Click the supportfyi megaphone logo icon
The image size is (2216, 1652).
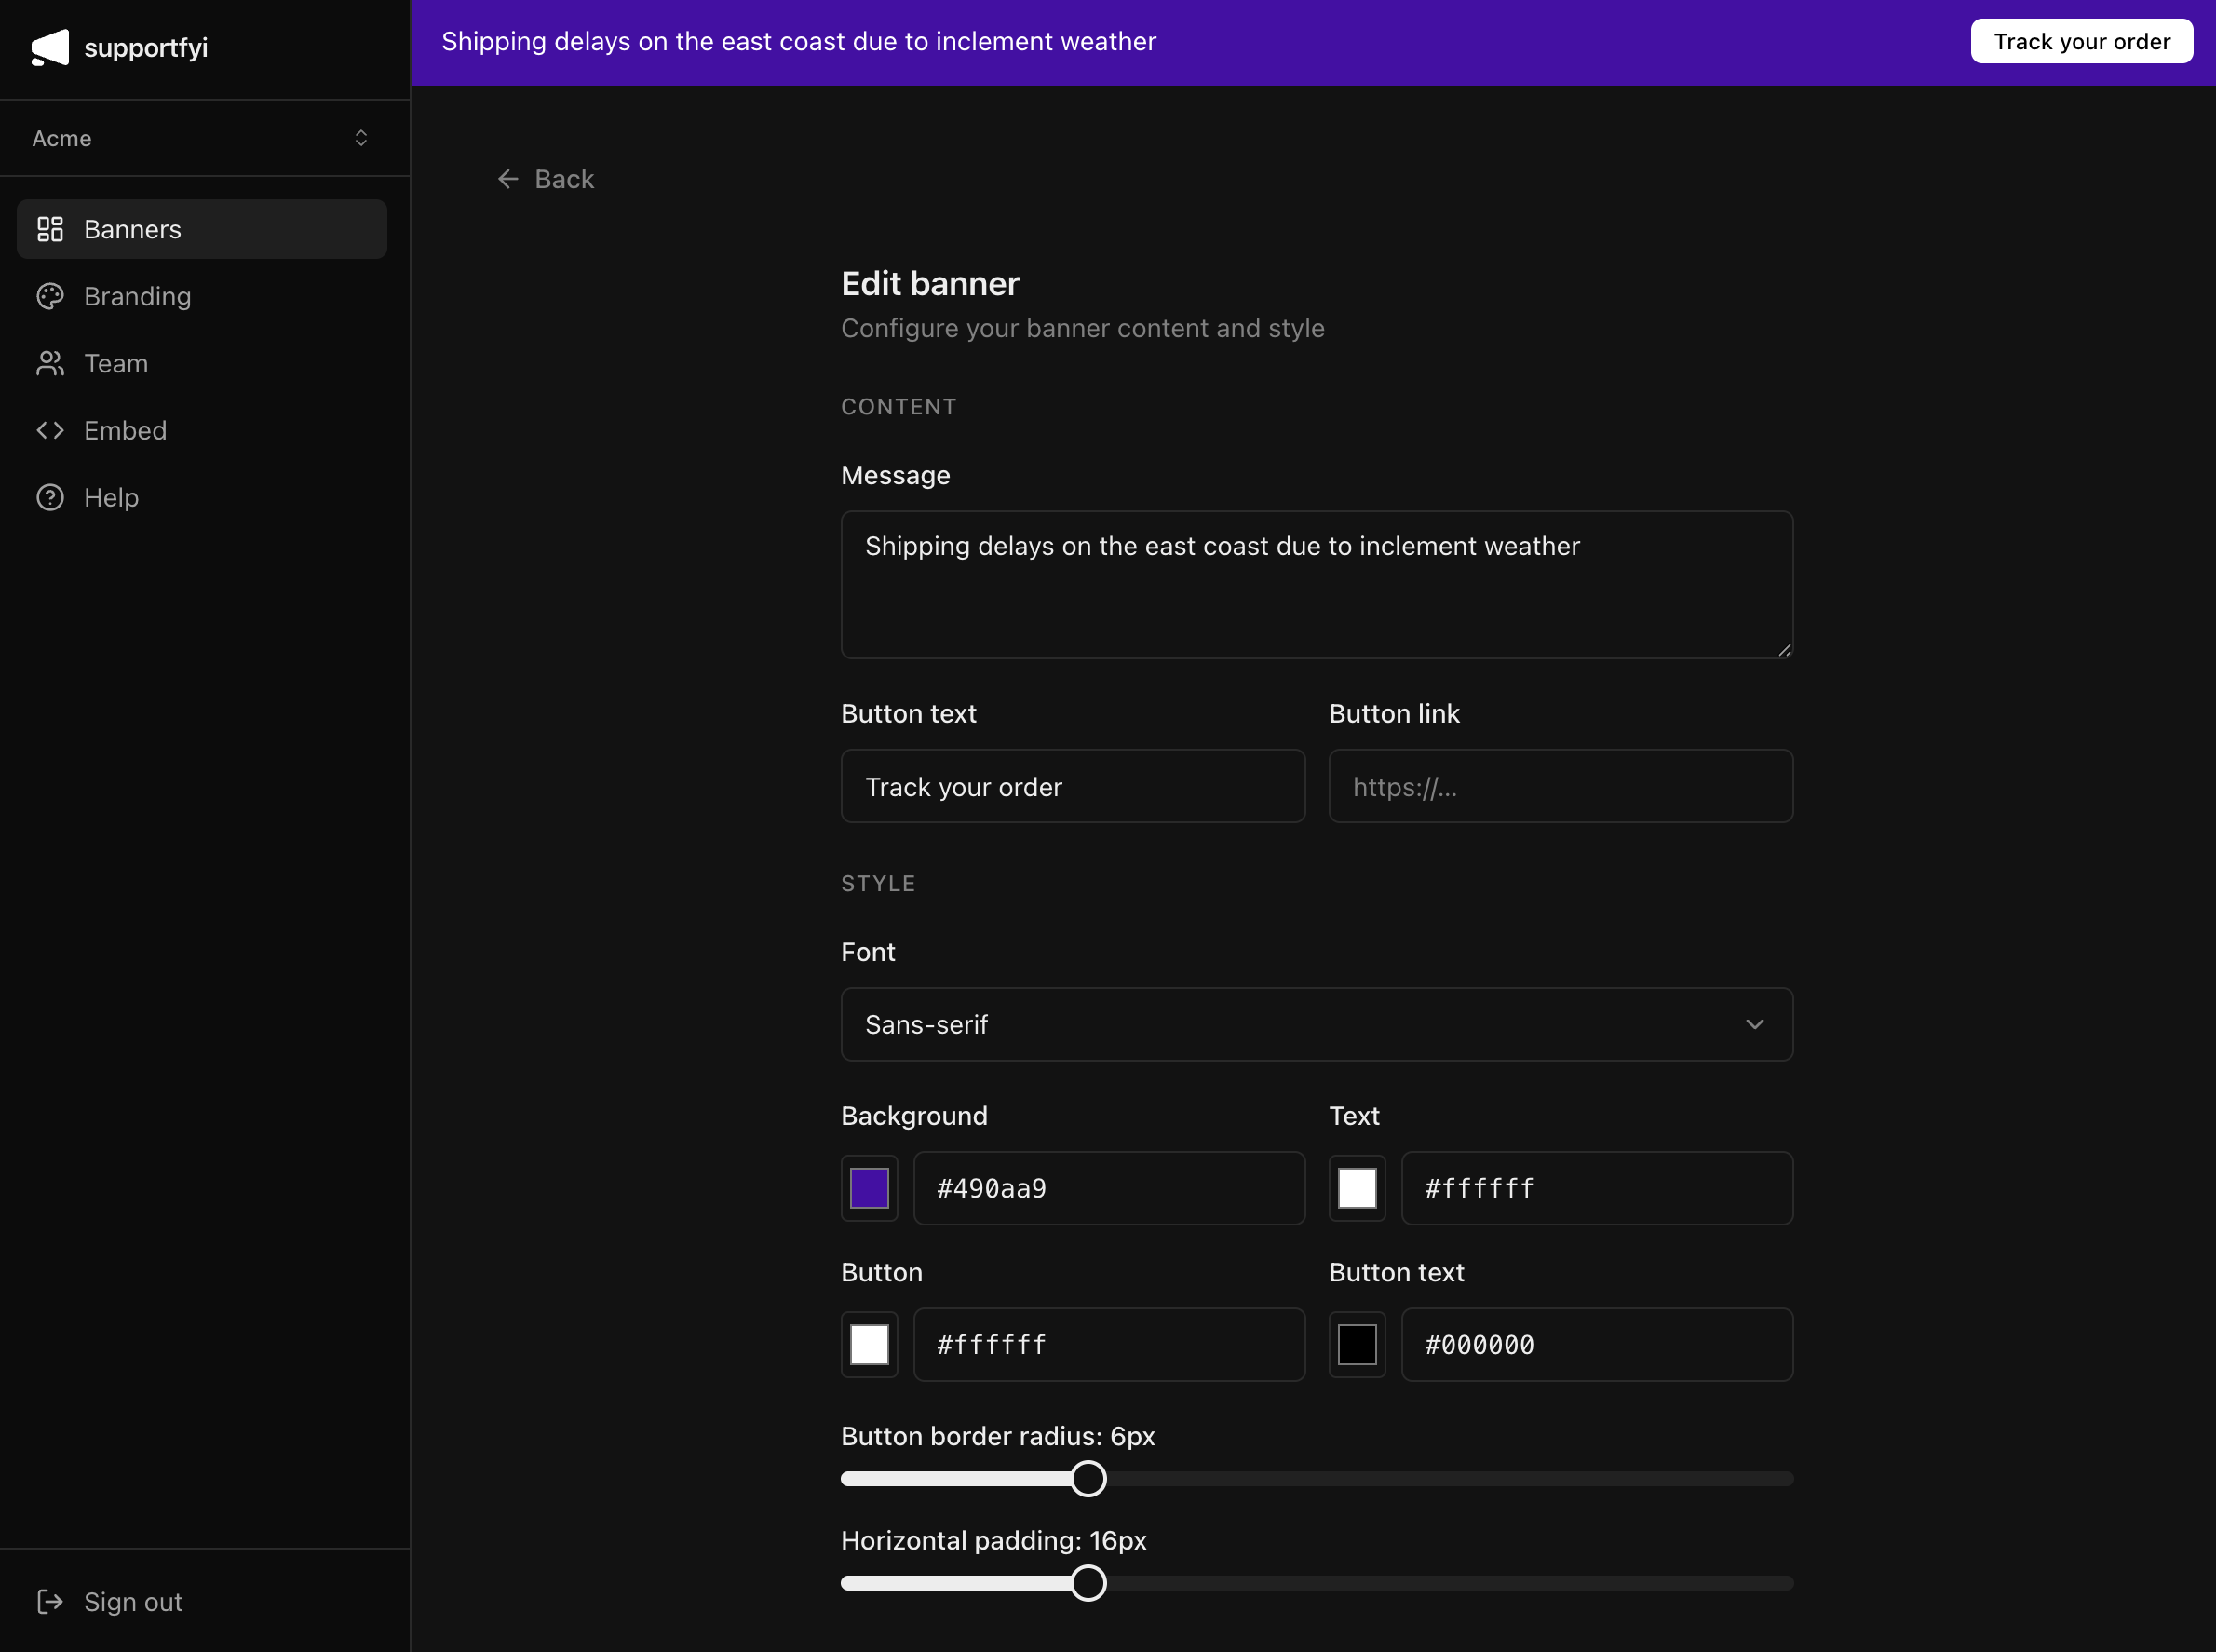pos(50,47)
